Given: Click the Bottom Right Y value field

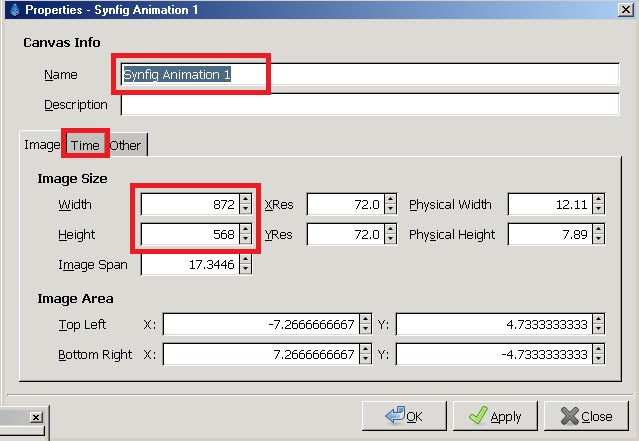Looking at the screenshot, I should click(494, 354).
